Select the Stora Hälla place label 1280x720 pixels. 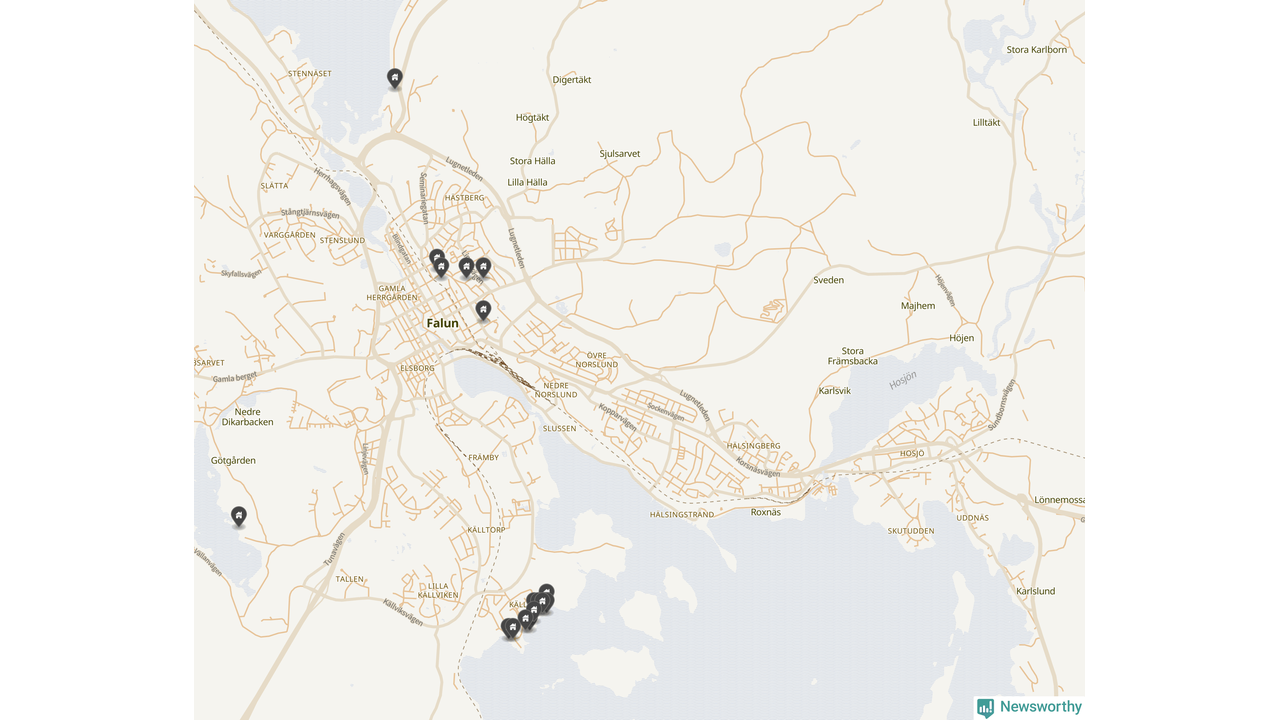click(532, 161)
